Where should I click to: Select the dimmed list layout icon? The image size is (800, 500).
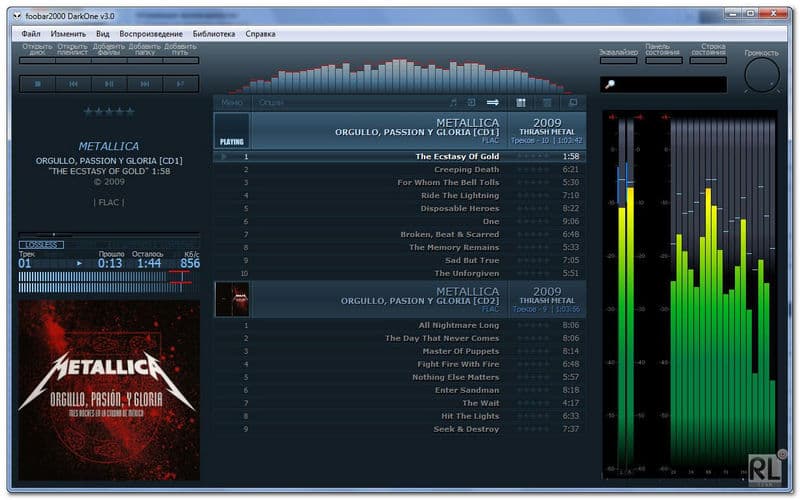[547, 103]
